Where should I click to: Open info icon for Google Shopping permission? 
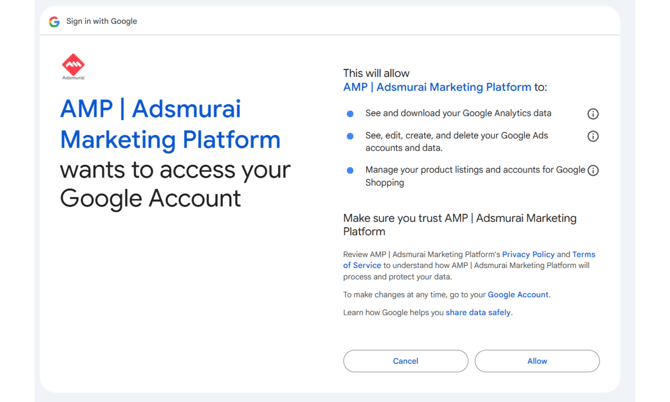[x=593, y=170]
